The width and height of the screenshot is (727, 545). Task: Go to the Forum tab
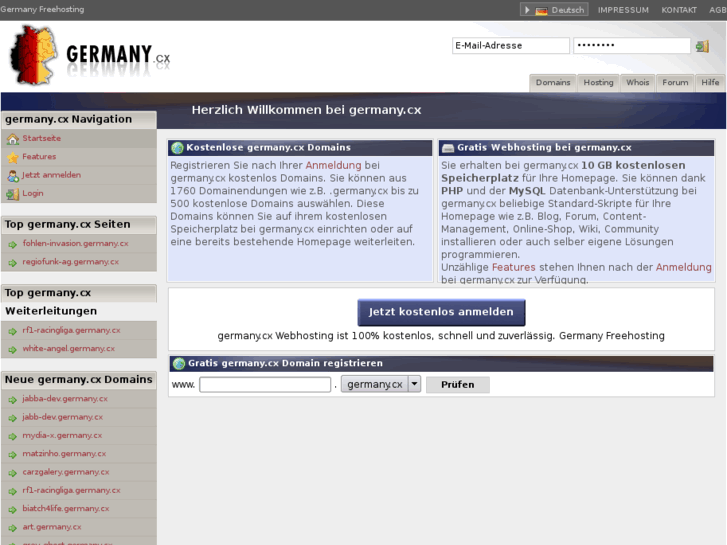(675, 83)
